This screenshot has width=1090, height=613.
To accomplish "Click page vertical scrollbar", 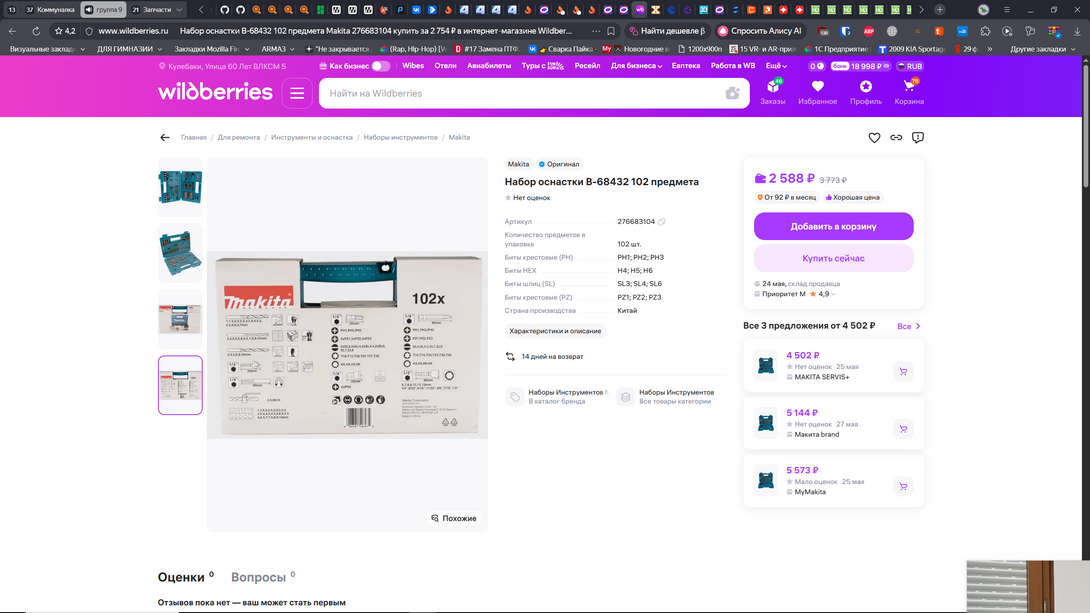I will [x=1086, y=125].
